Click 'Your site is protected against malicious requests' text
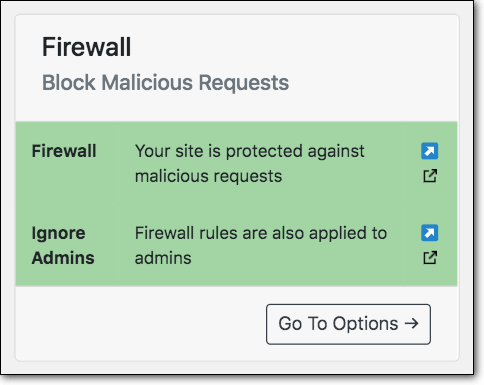Screen dimensions: 484x385 coord(250,164)
